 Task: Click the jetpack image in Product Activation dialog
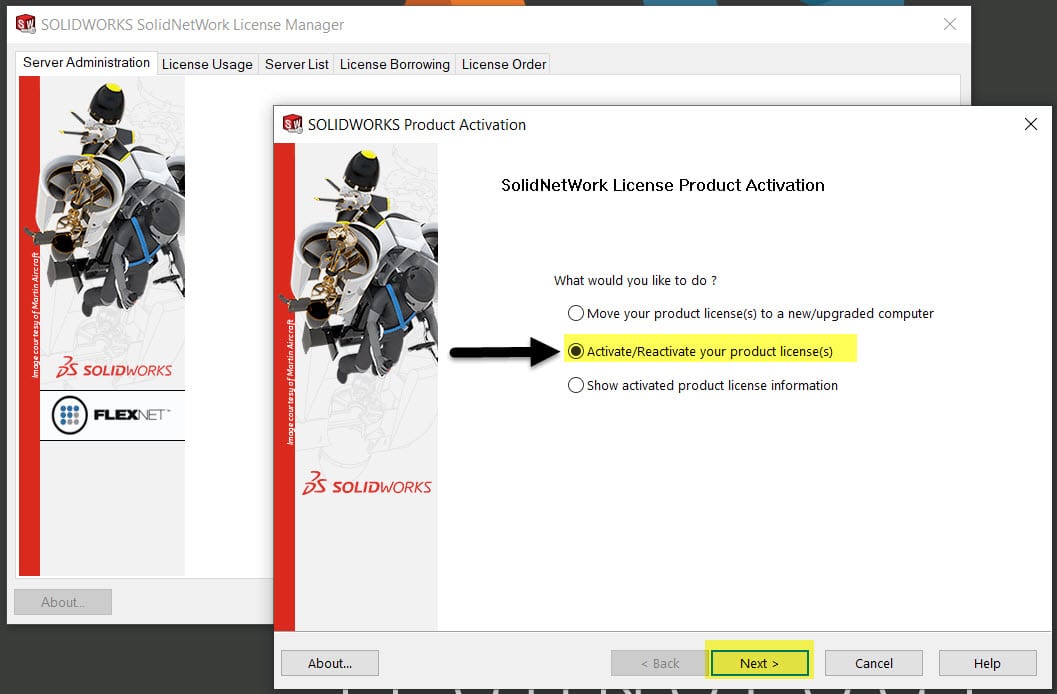366,266
